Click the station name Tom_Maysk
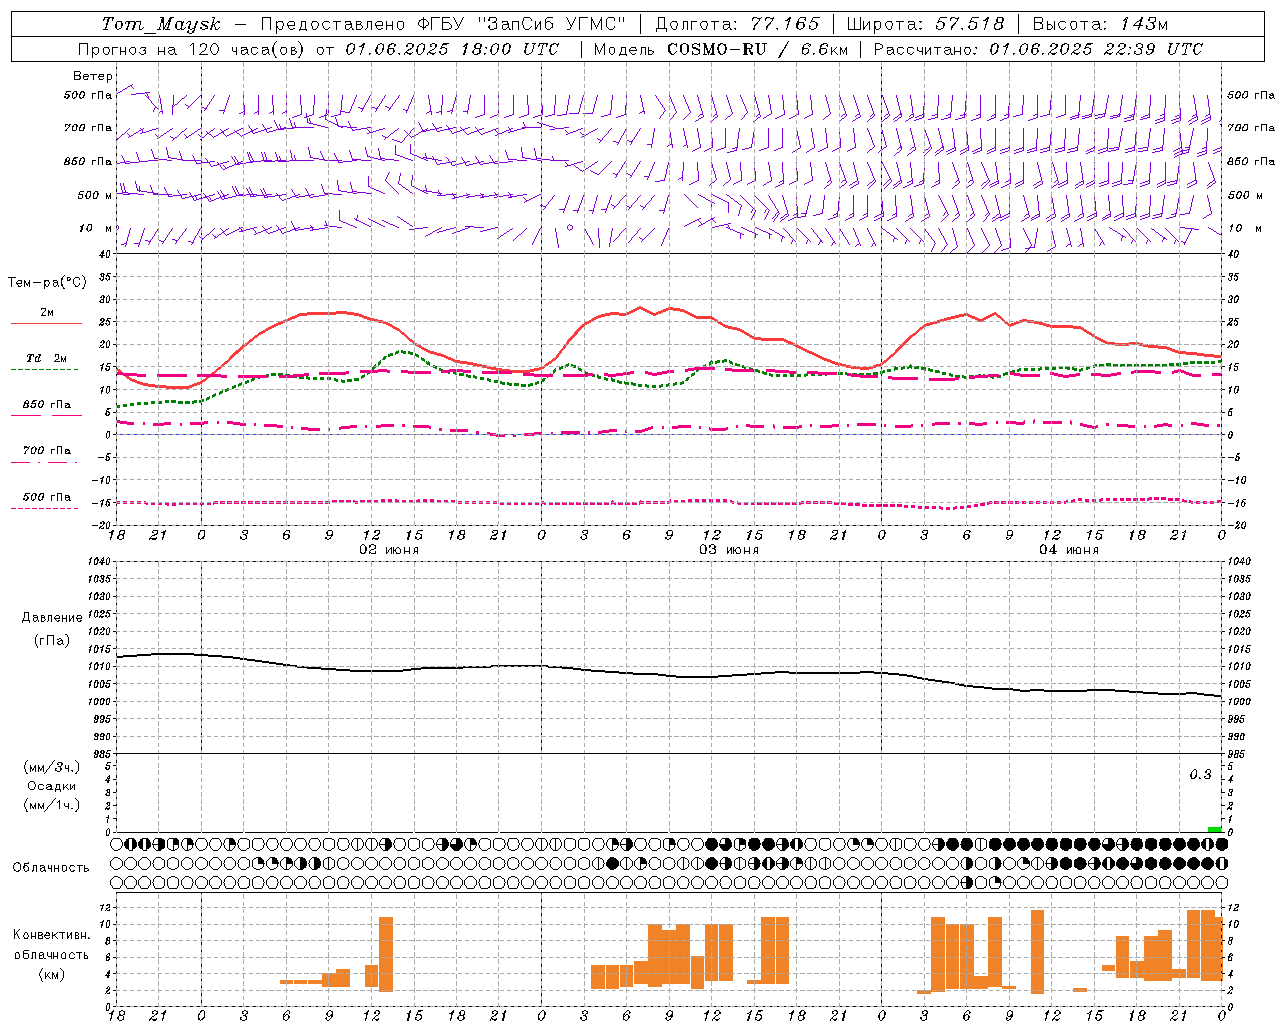 point(161,24)
